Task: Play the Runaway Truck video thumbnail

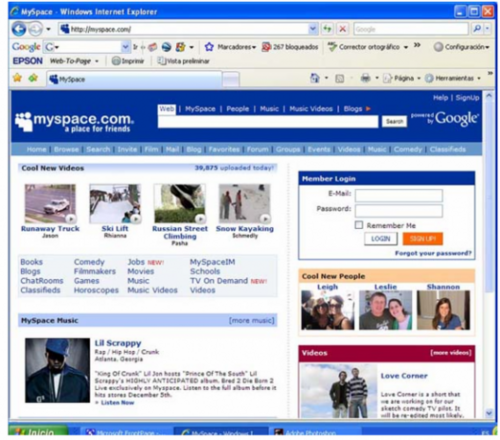Action: (50, 204)
